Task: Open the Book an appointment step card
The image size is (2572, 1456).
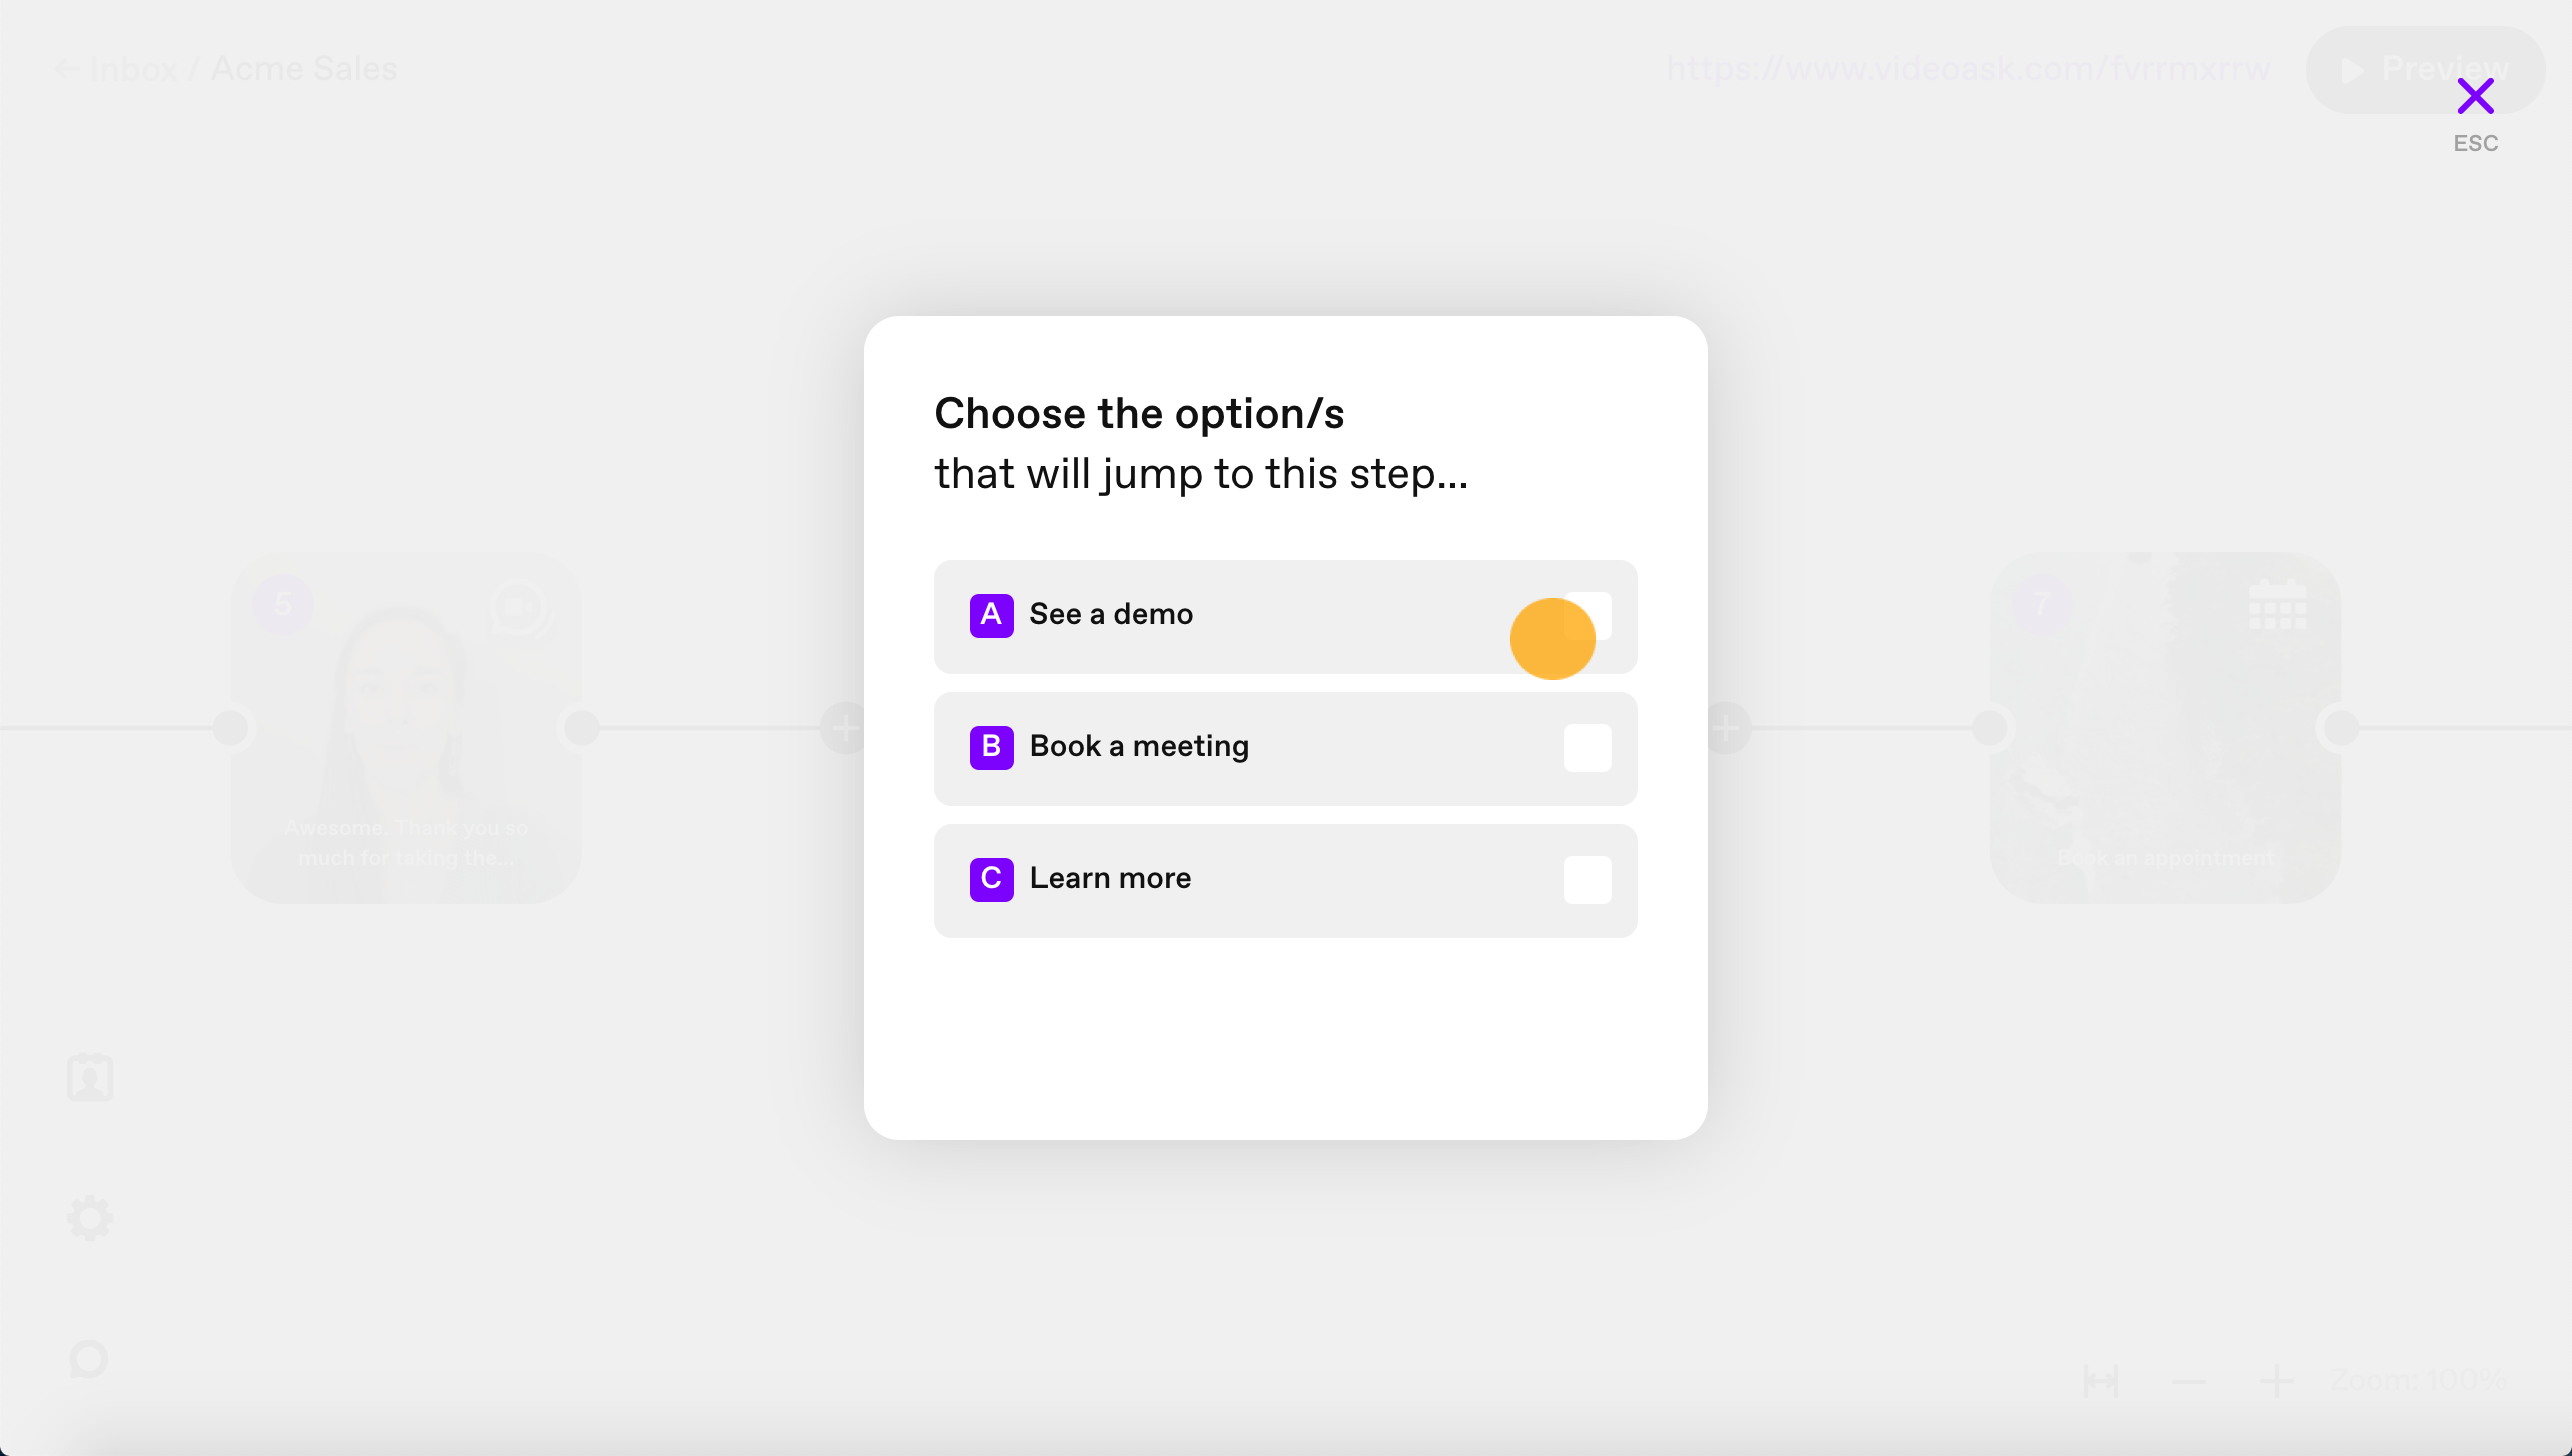Action: point(2166,728)
